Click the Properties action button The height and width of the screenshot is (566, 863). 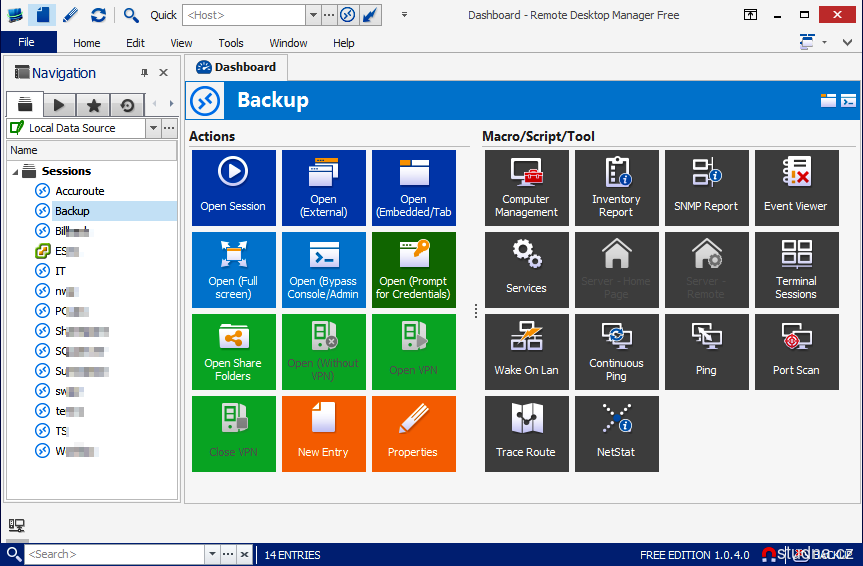coord(413,433)
